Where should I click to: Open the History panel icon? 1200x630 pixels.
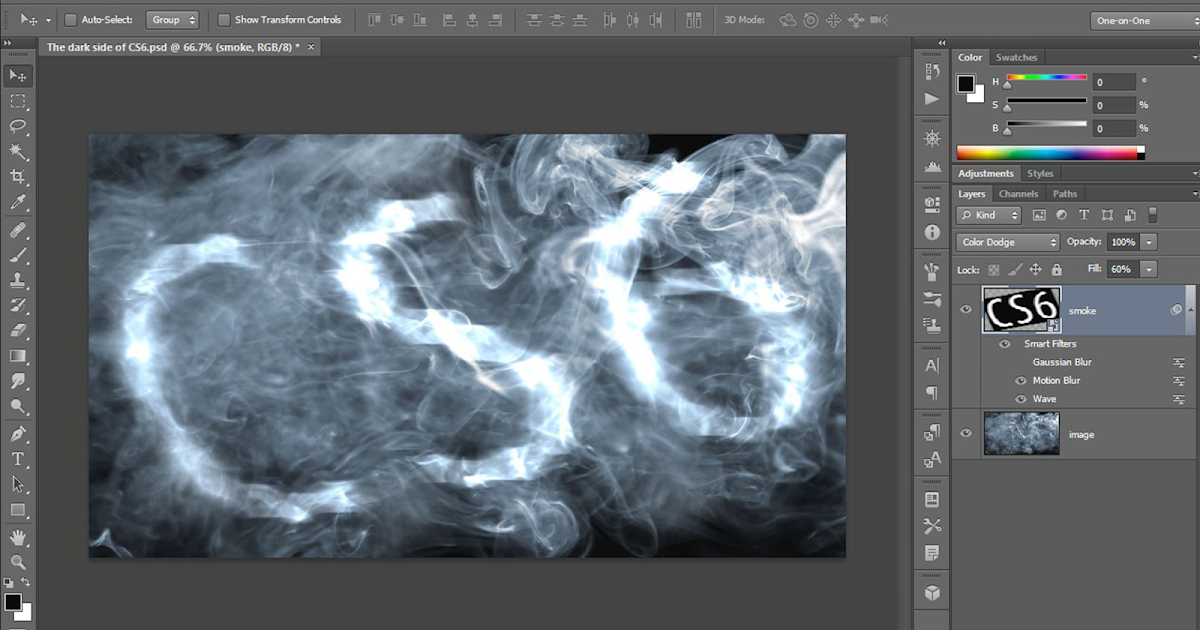pyautogui.click(x=932, y=72)
